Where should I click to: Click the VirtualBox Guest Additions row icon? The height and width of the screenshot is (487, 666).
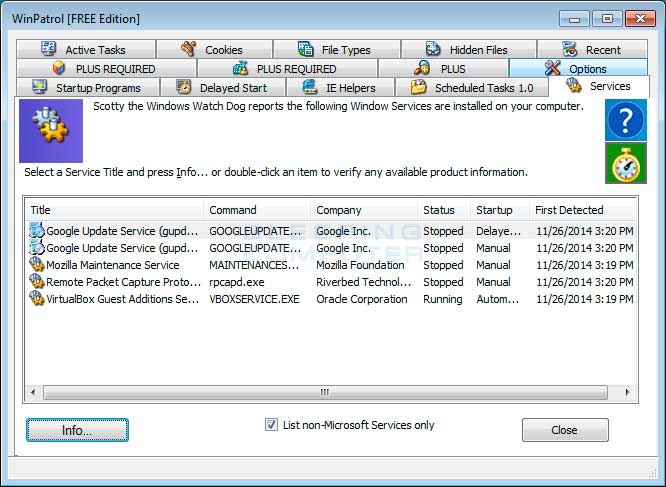(x=37, y=298)
